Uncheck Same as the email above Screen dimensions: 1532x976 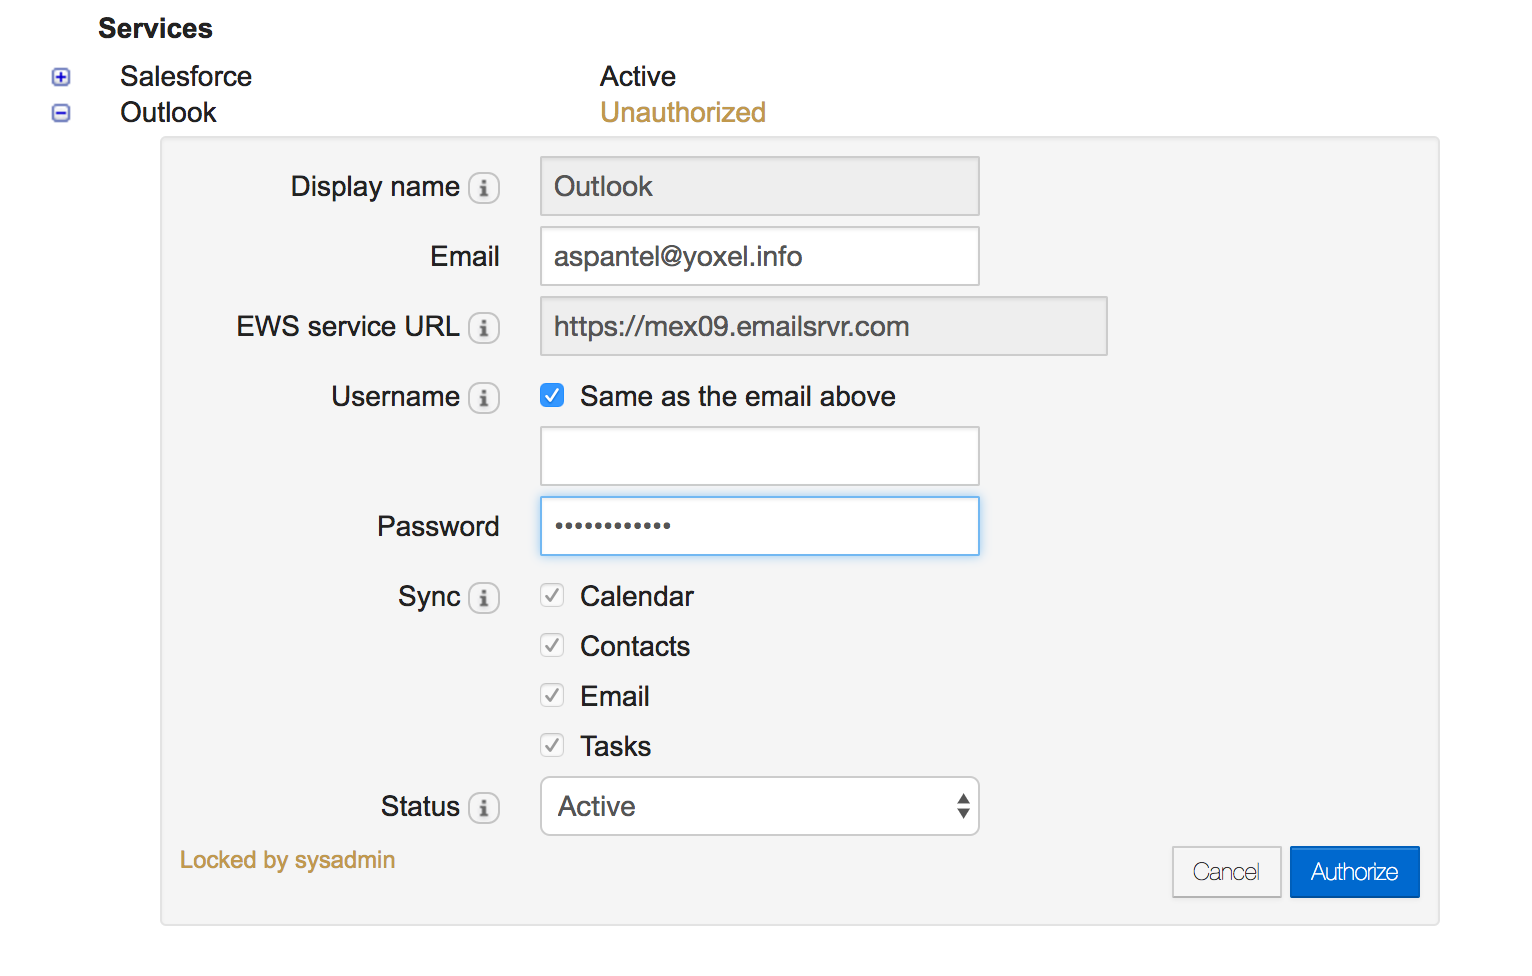[552, 396]
